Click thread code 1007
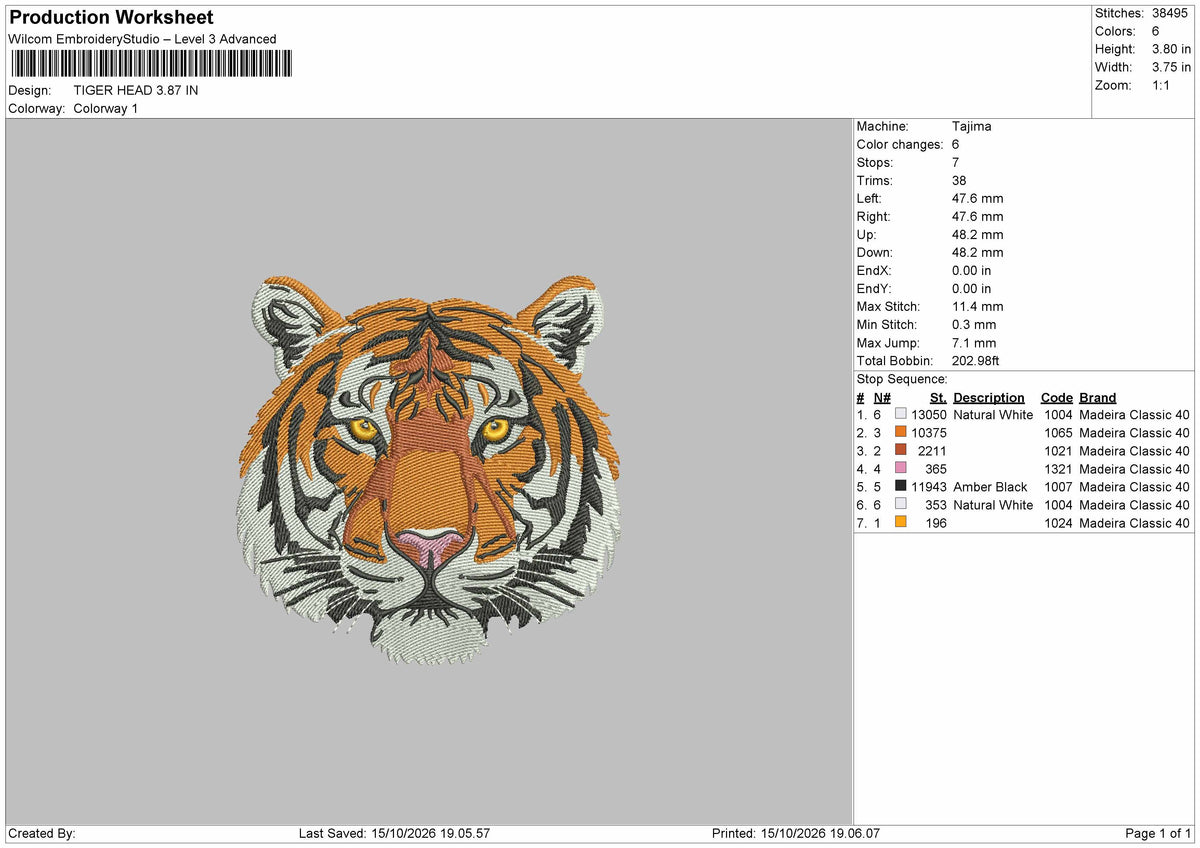 tap(1058, 486)
